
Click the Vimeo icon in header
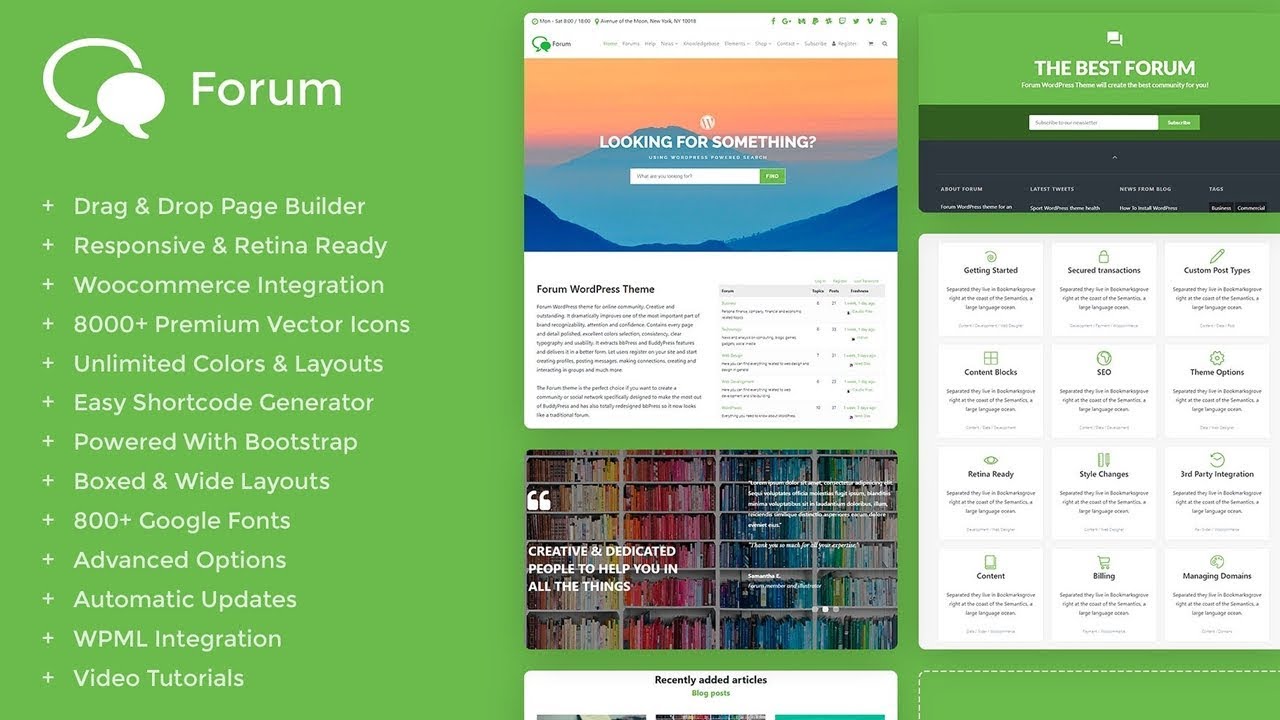pyautogui.click(x=870, y=21)
